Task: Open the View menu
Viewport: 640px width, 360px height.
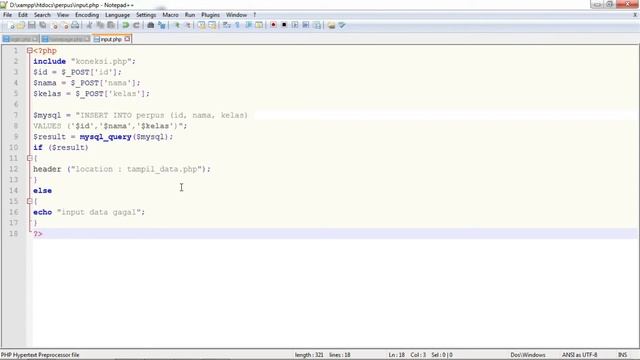Action: [63, 15]
